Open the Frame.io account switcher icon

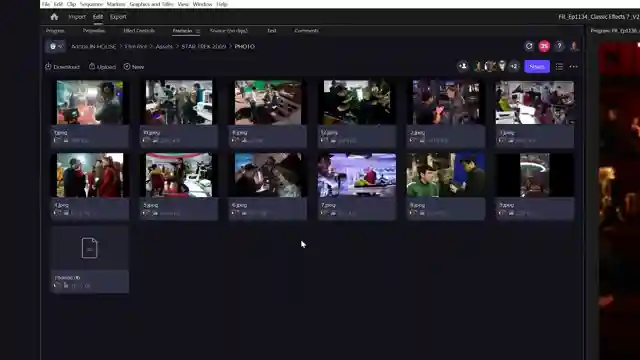pos(56,47)
